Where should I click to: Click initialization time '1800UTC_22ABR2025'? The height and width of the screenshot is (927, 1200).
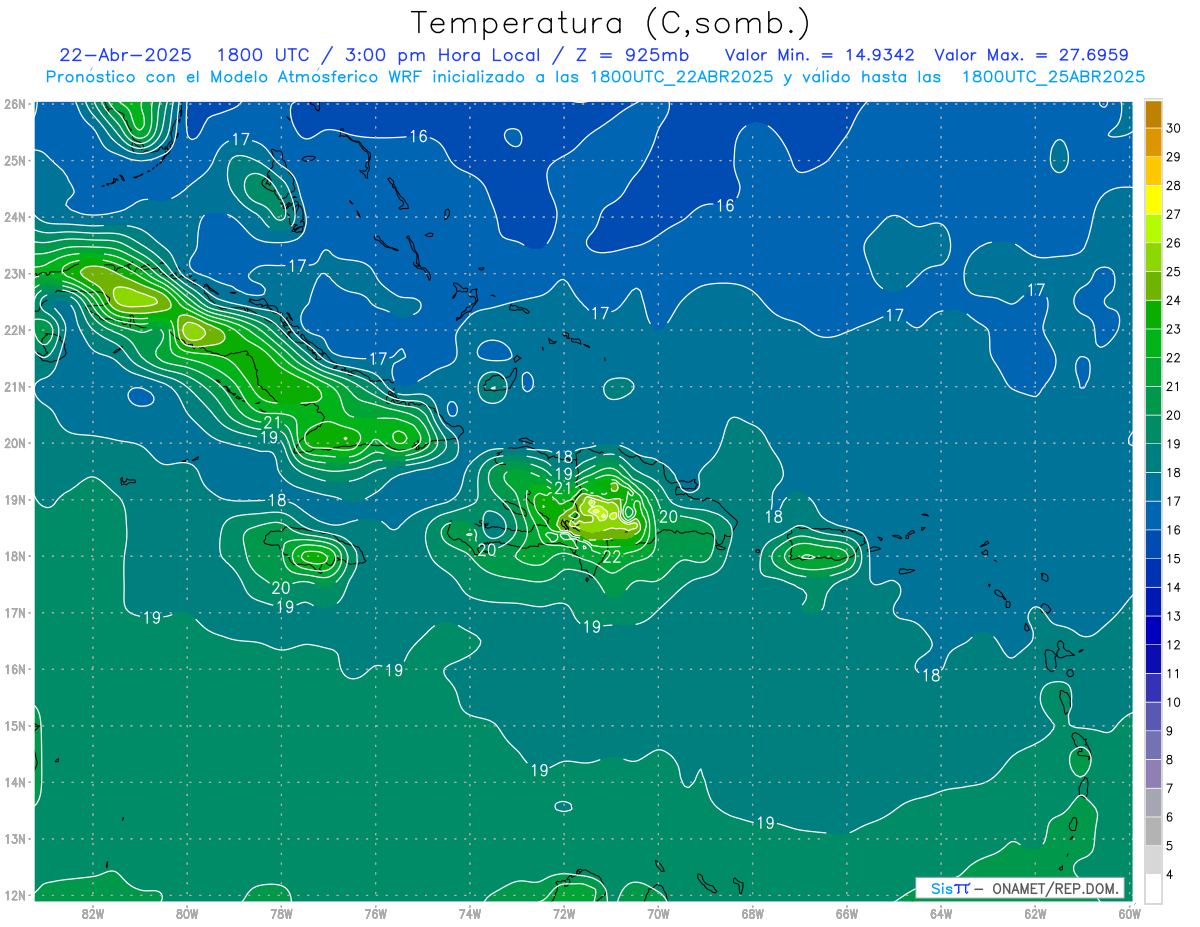681,76
